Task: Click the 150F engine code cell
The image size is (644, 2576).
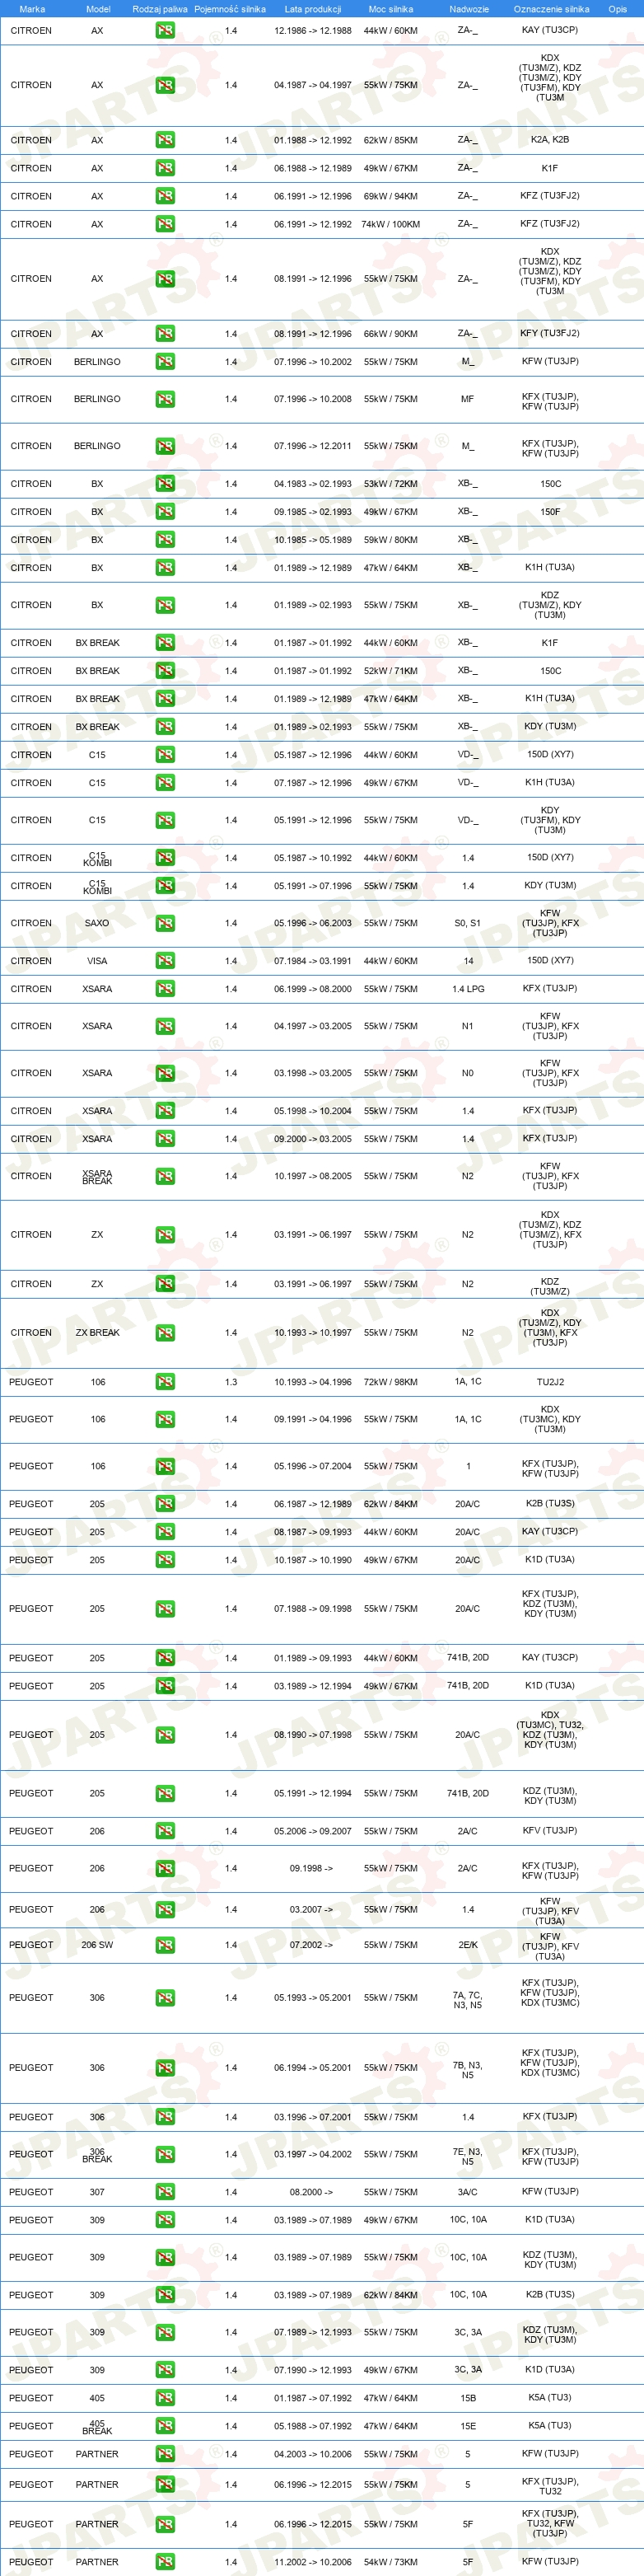Action: (550, 512)
